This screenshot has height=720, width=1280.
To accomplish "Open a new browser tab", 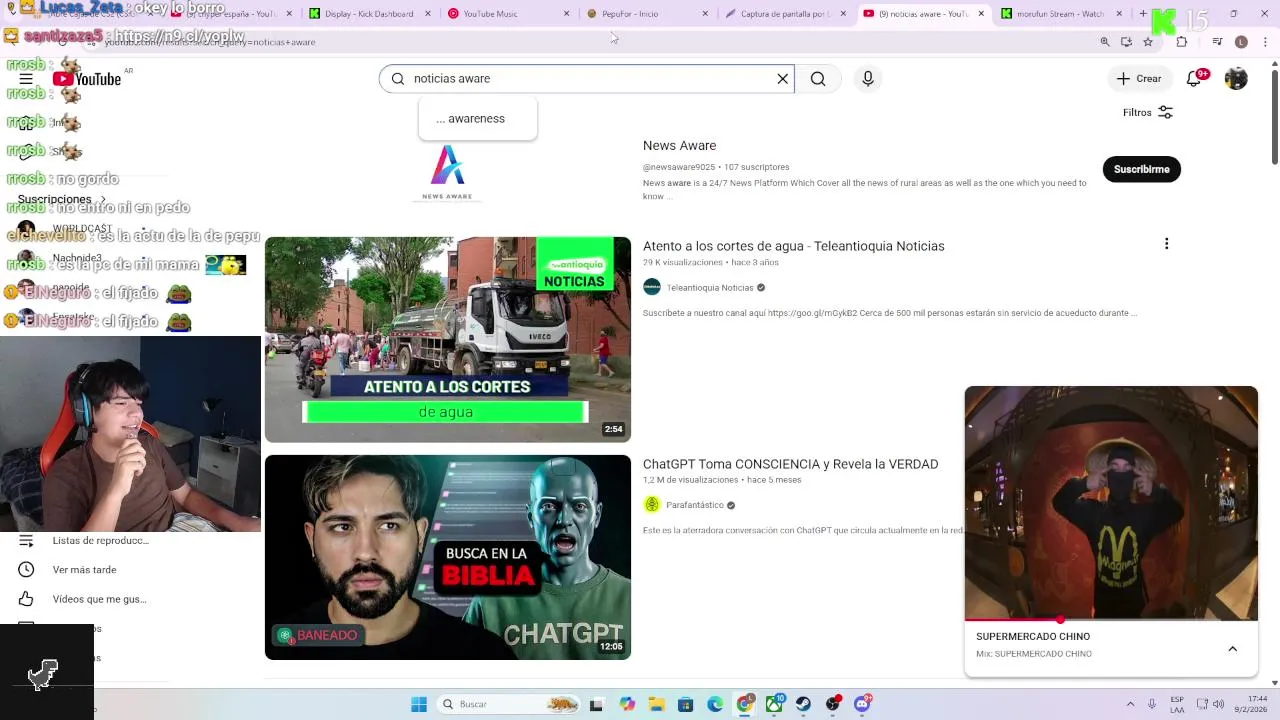I will (x=1143, y=14).
